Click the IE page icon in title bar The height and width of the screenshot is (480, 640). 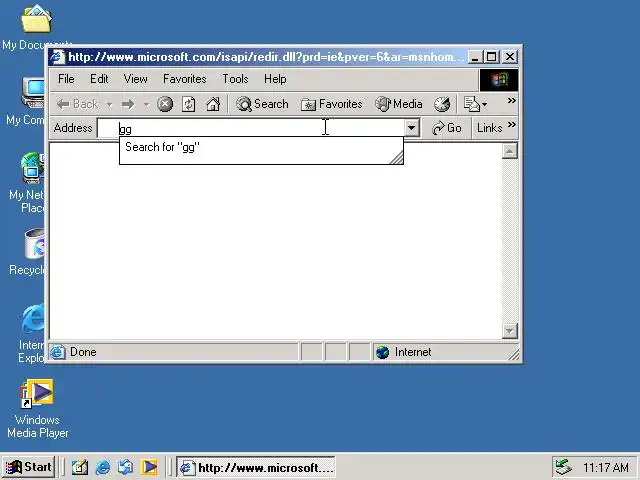(58, 57)
